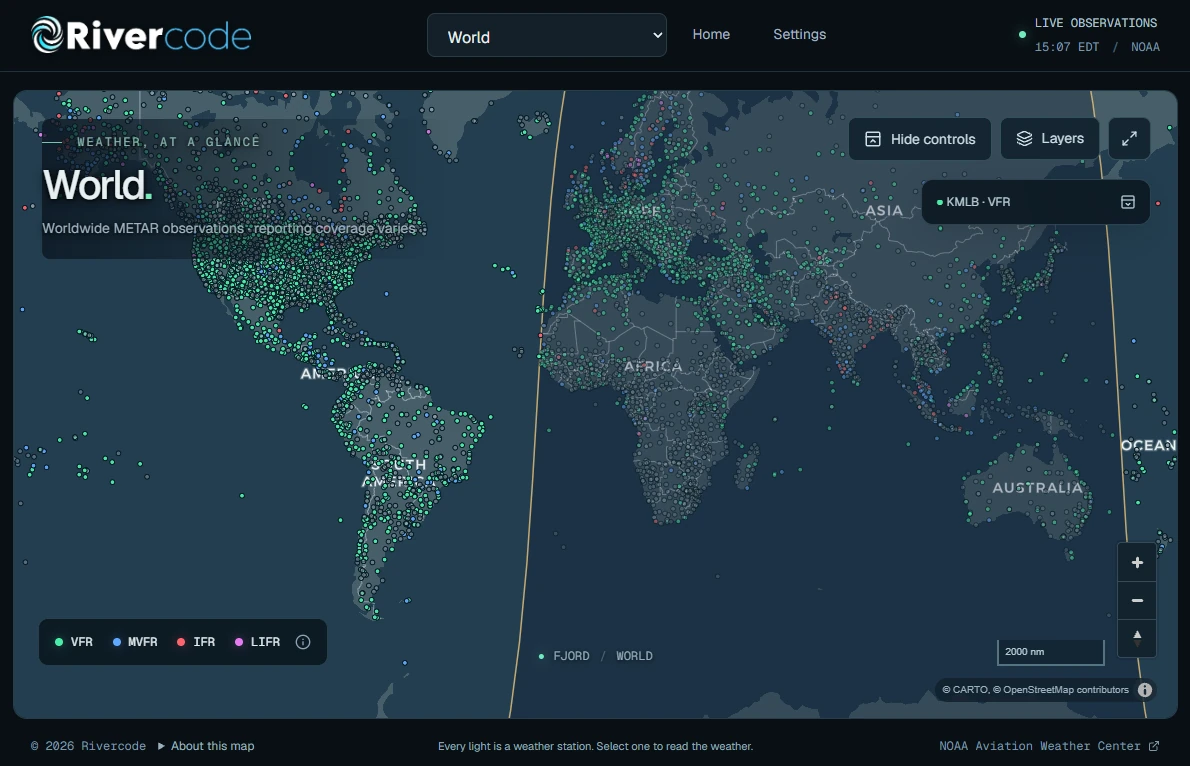Click the 2000 nm scale bar

pyautogui.click(x=1050, y=652)
